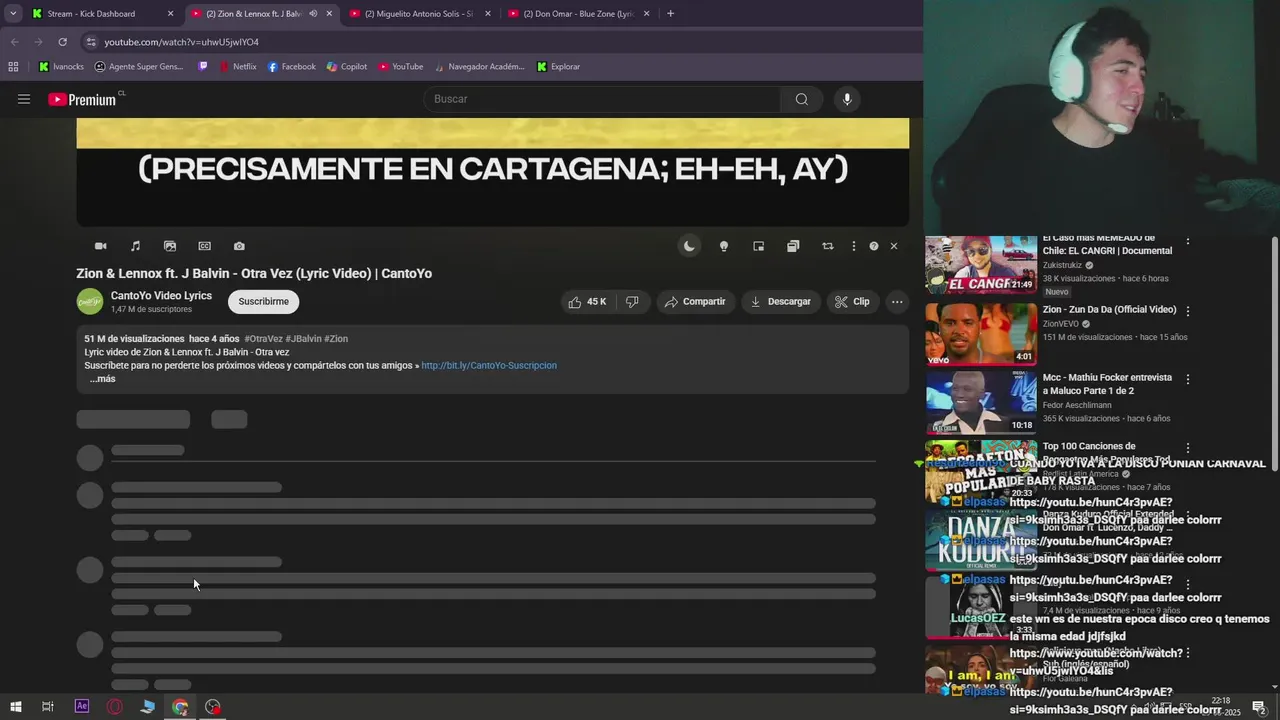Open the Copilot bookmark
1280x720 pixels.
tap(347, 67)
